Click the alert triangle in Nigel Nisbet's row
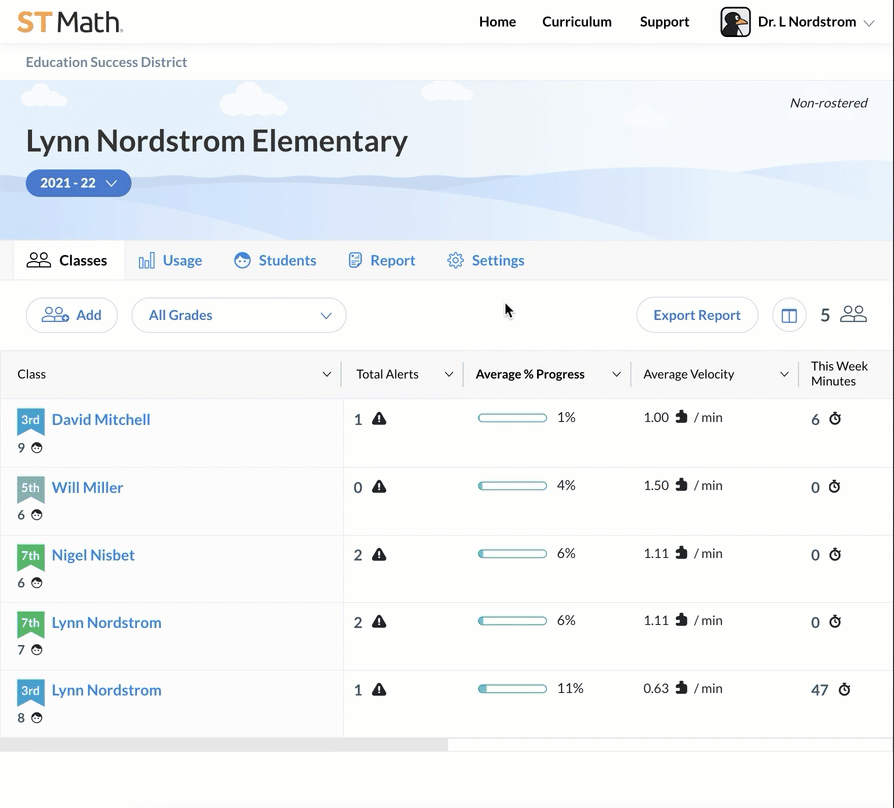The width and height of the screenshot is (894, 808). pos(379,555)
